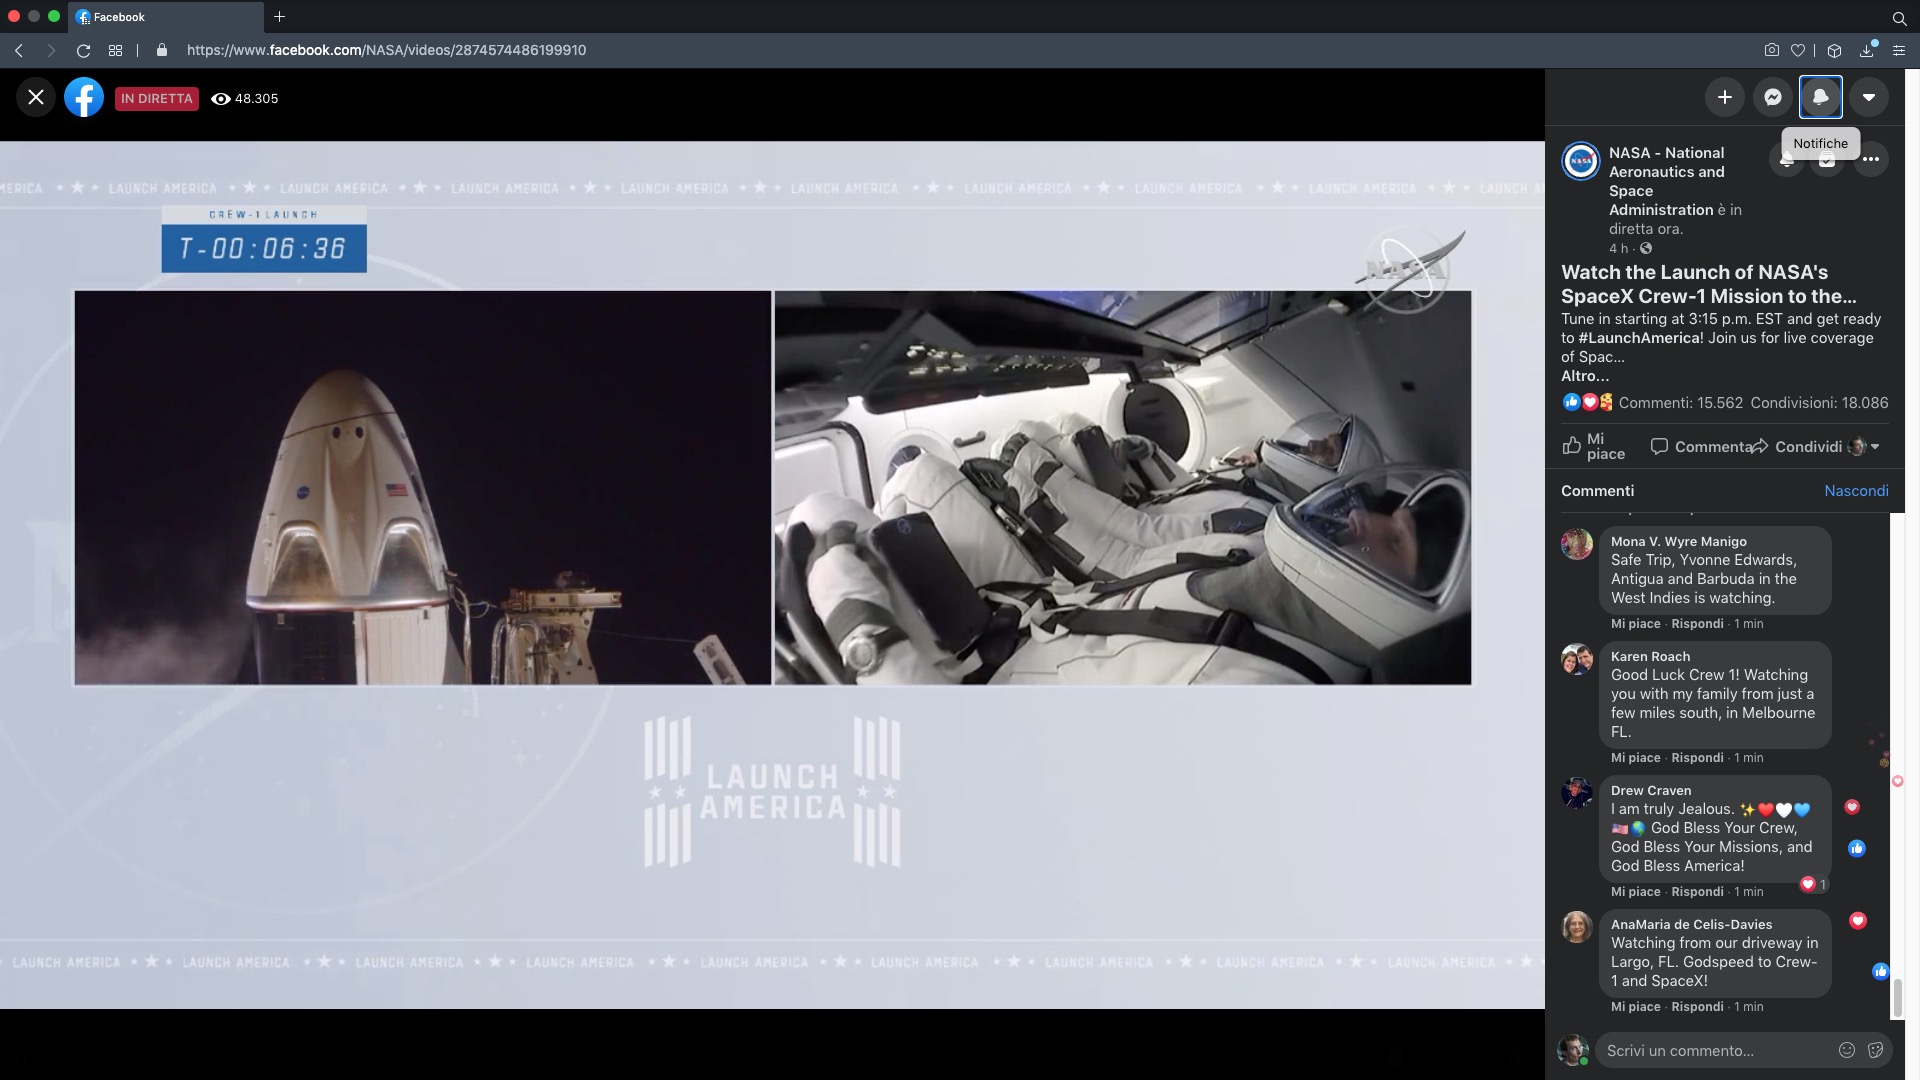Open browser easy setup sliders
This screenshot has height=1080, width=1920.
[x=1899, y=50]
